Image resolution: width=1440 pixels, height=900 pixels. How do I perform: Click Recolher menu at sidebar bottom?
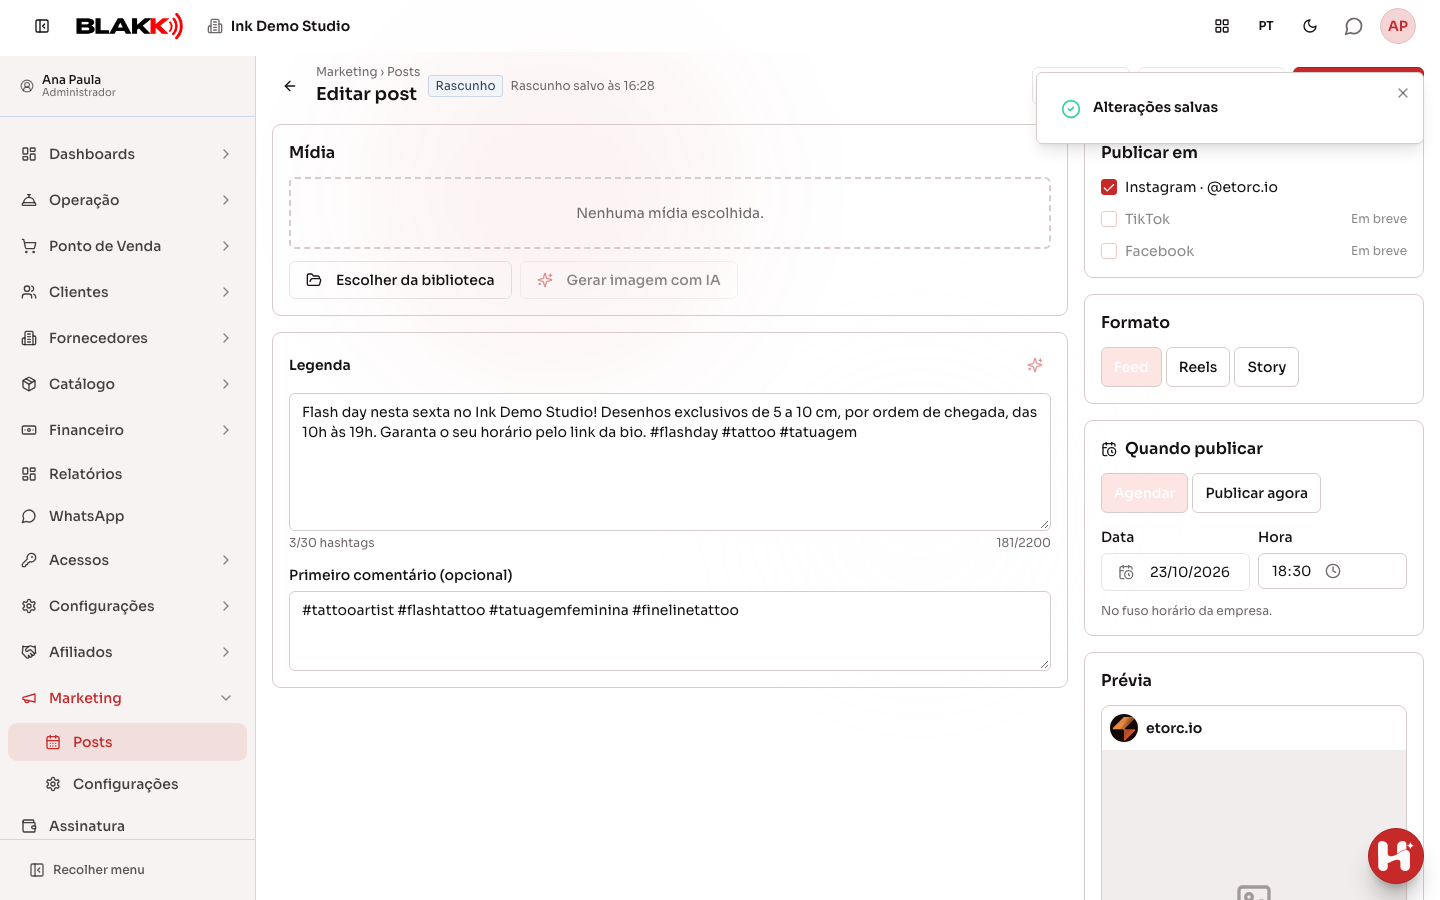point(87,870)
